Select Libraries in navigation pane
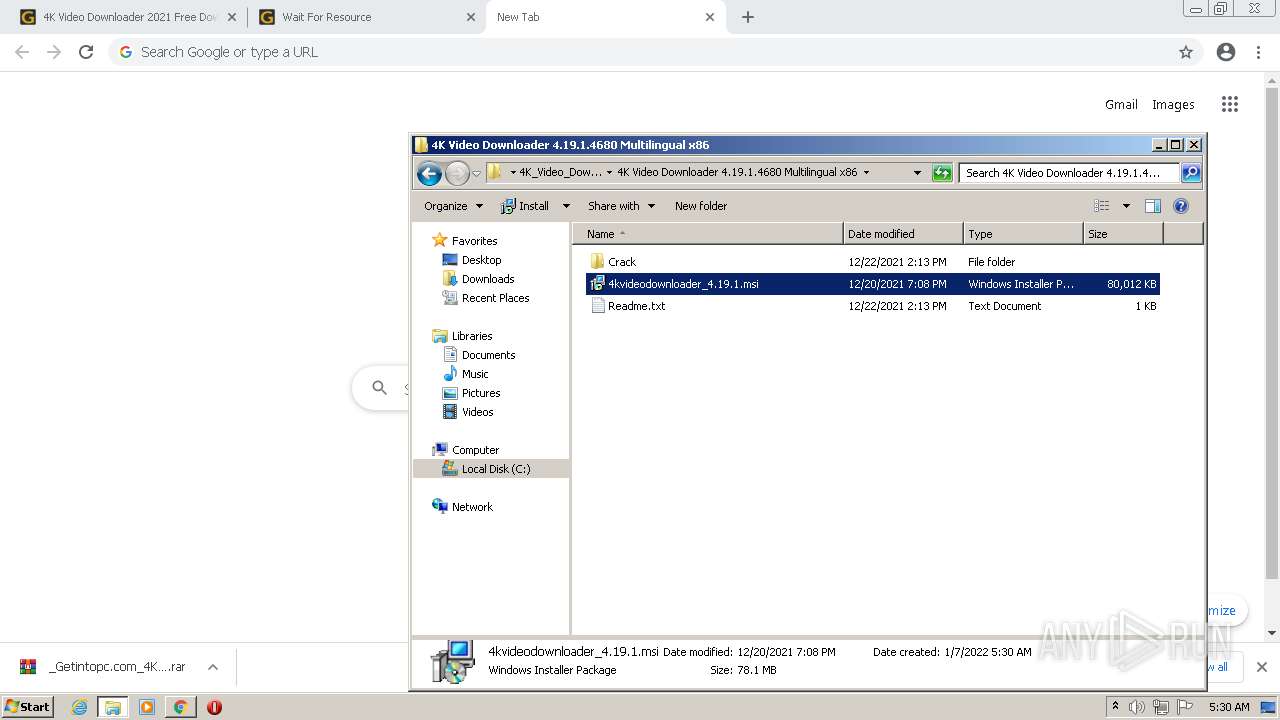The image size is (1280, 720). (x=472, y=336)
